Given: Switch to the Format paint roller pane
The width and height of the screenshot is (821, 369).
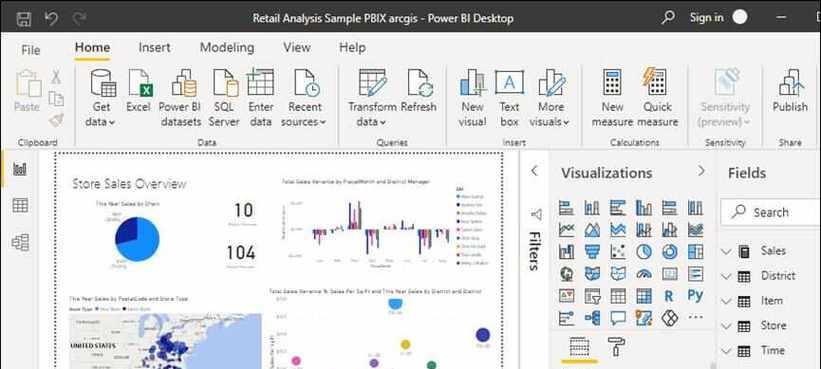Looking at the screenshot, I should (x=616, y=346).
